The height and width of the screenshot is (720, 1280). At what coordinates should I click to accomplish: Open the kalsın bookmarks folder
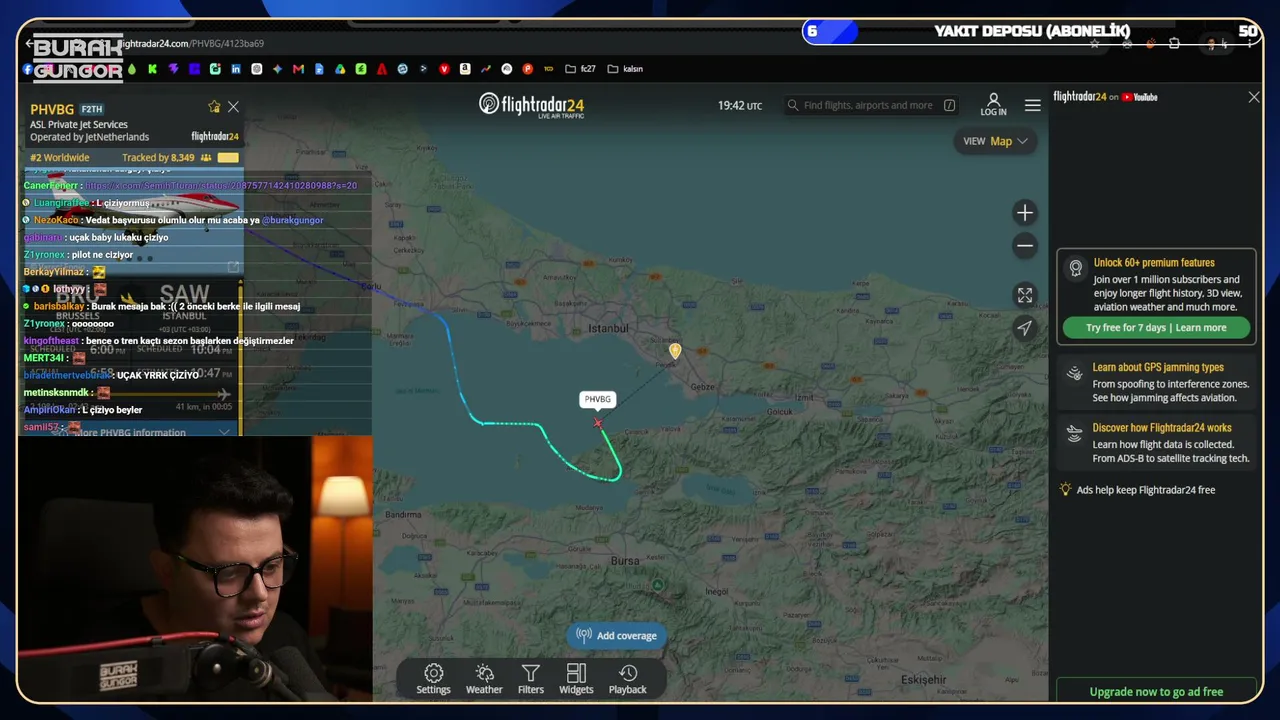point(625,69)
